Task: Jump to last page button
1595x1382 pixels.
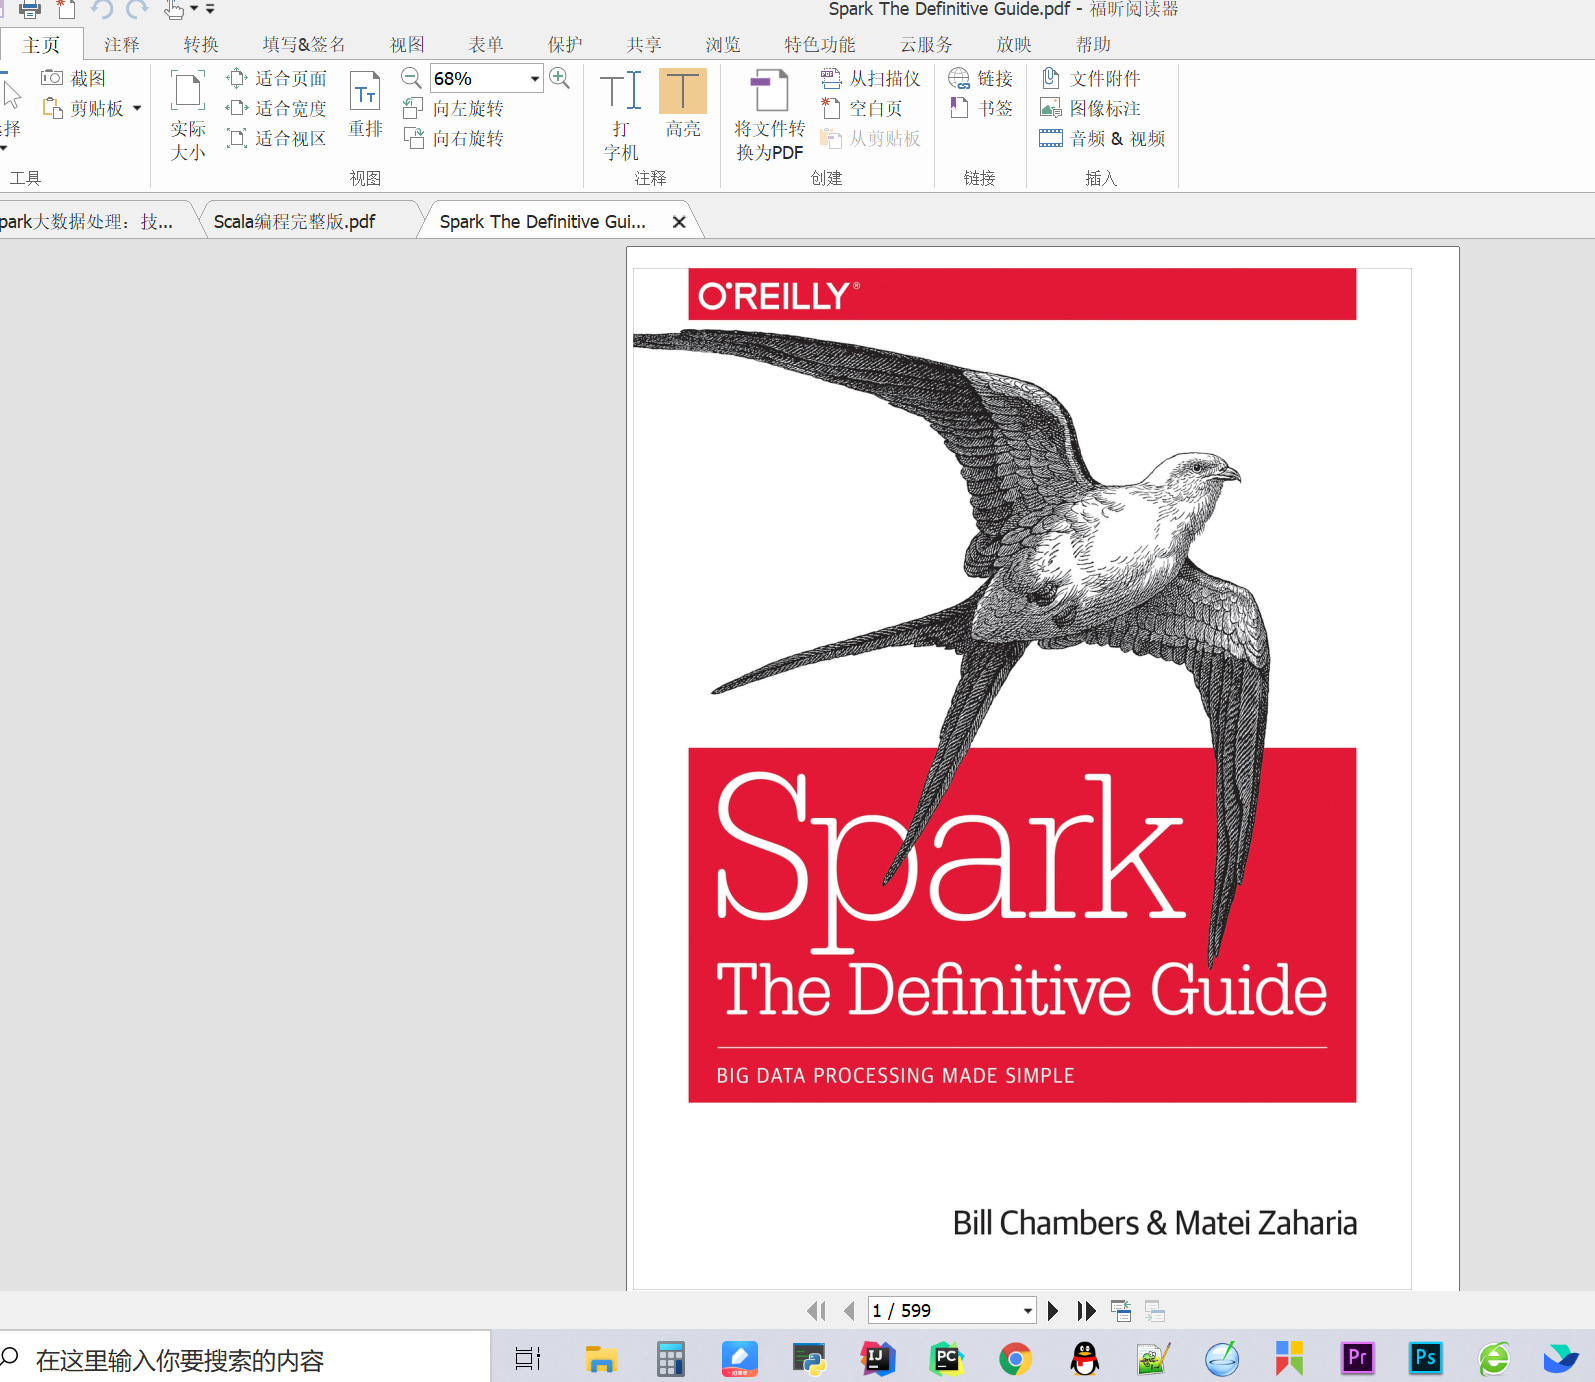Action: 1086,1310
